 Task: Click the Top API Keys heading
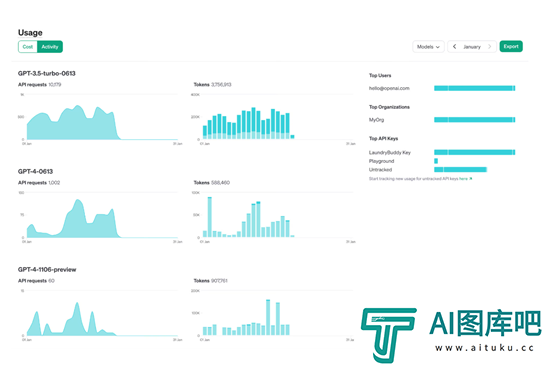[383, 138]
